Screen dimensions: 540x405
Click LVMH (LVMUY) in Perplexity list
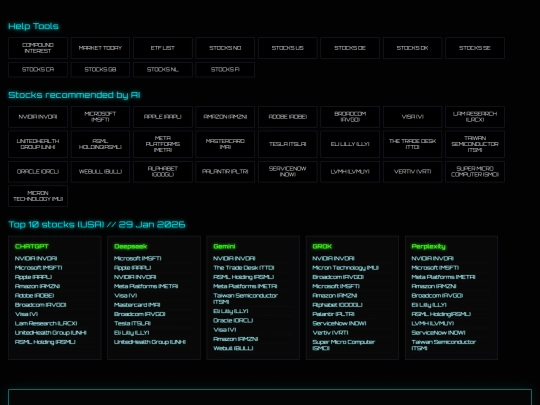click(x=433, y=323)
